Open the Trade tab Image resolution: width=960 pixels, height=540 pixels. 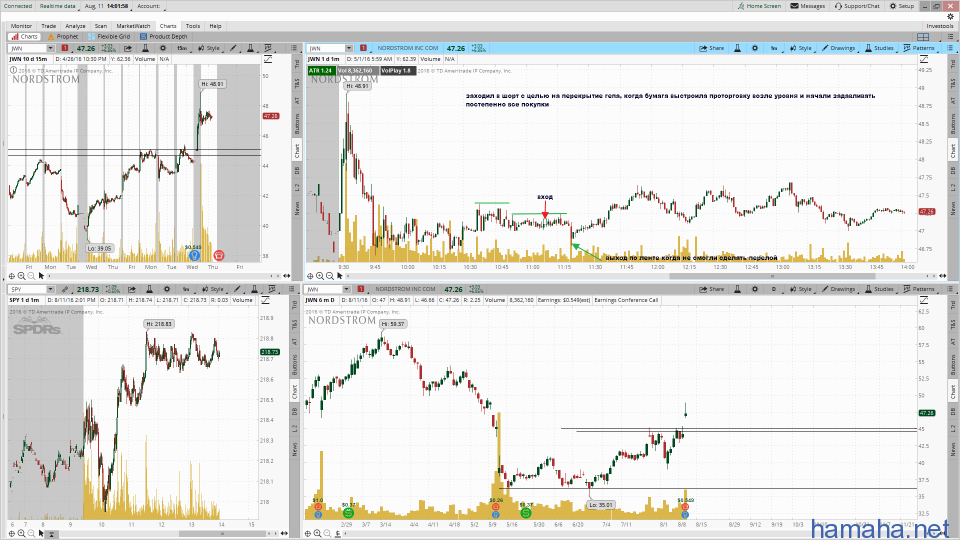tap(48, 26)
